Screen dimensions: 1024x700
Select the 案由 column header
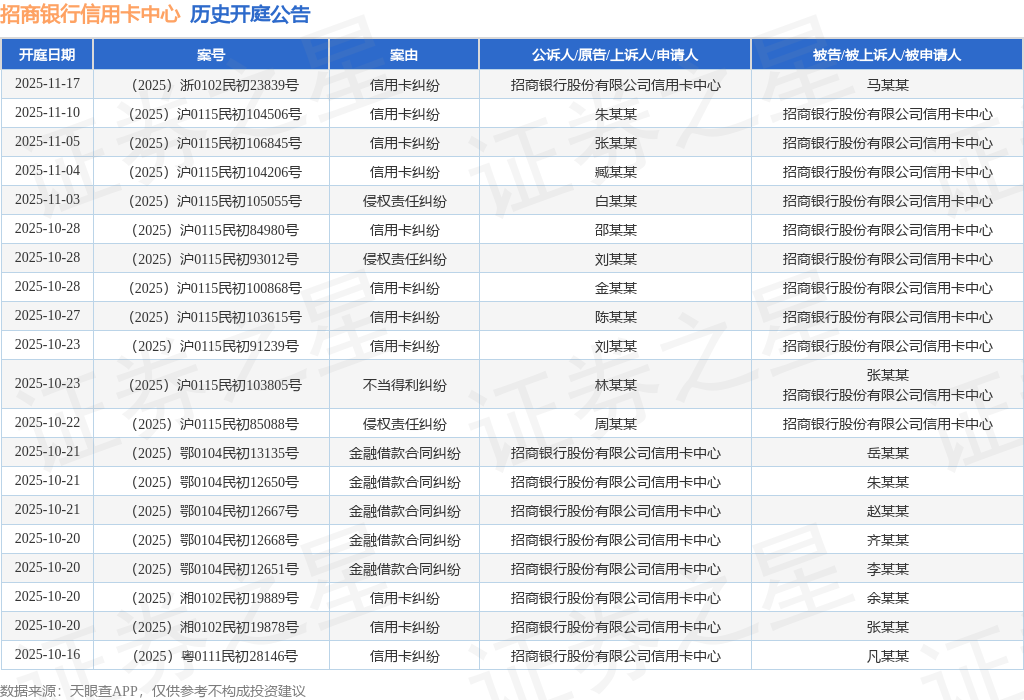pos(404,55)
